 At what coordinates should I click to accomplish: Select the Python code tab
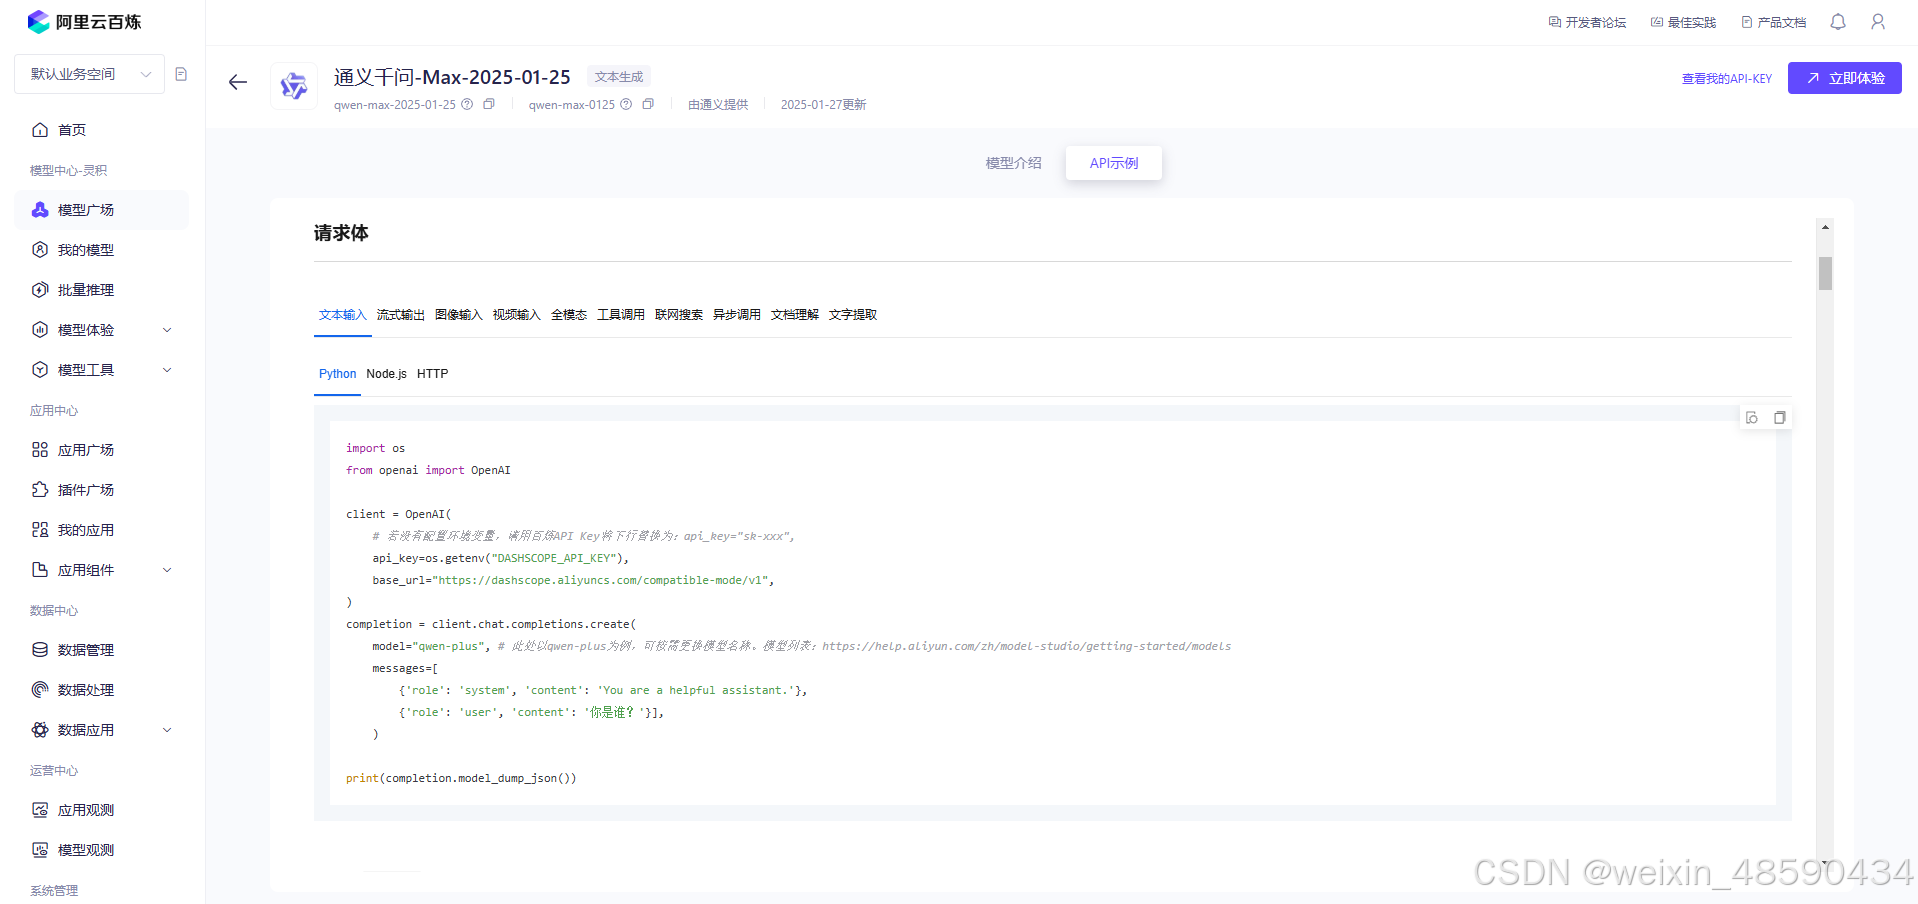coord(337,374)
